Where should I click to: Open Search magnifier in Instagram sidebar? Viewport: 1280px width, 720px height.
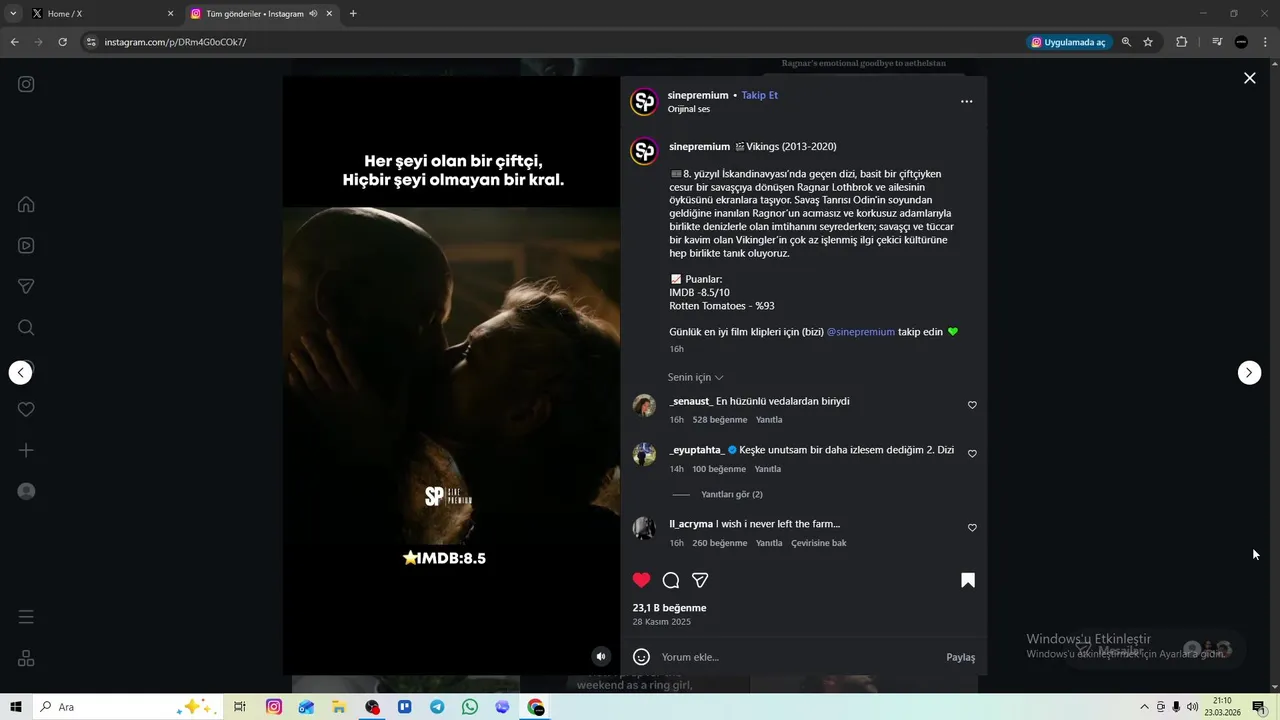(x=26, y=327)
